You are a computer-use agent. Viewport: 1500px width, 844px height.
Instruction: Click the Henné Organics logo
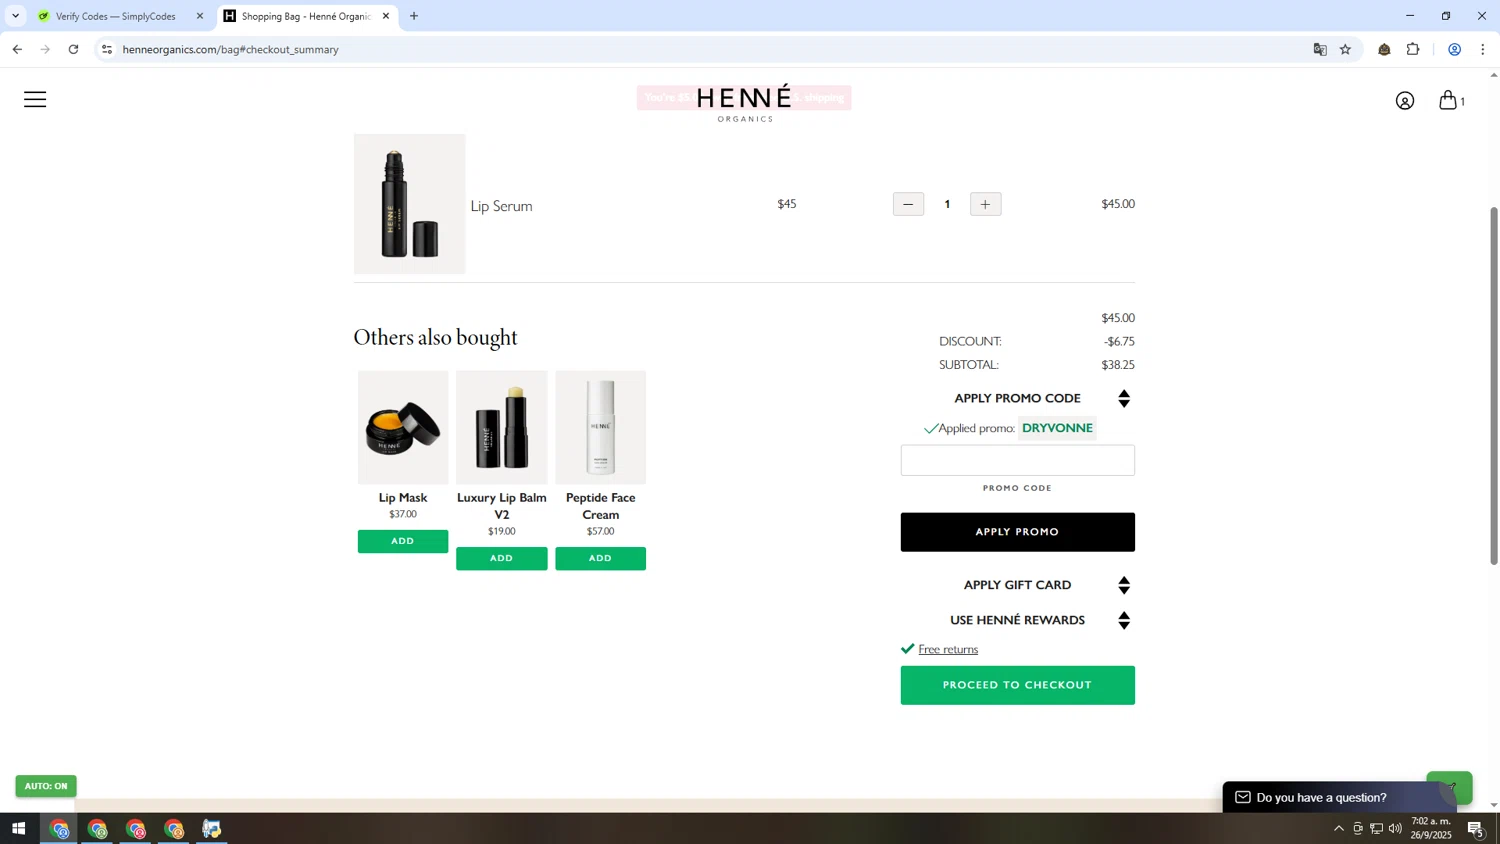pos(744,103)
